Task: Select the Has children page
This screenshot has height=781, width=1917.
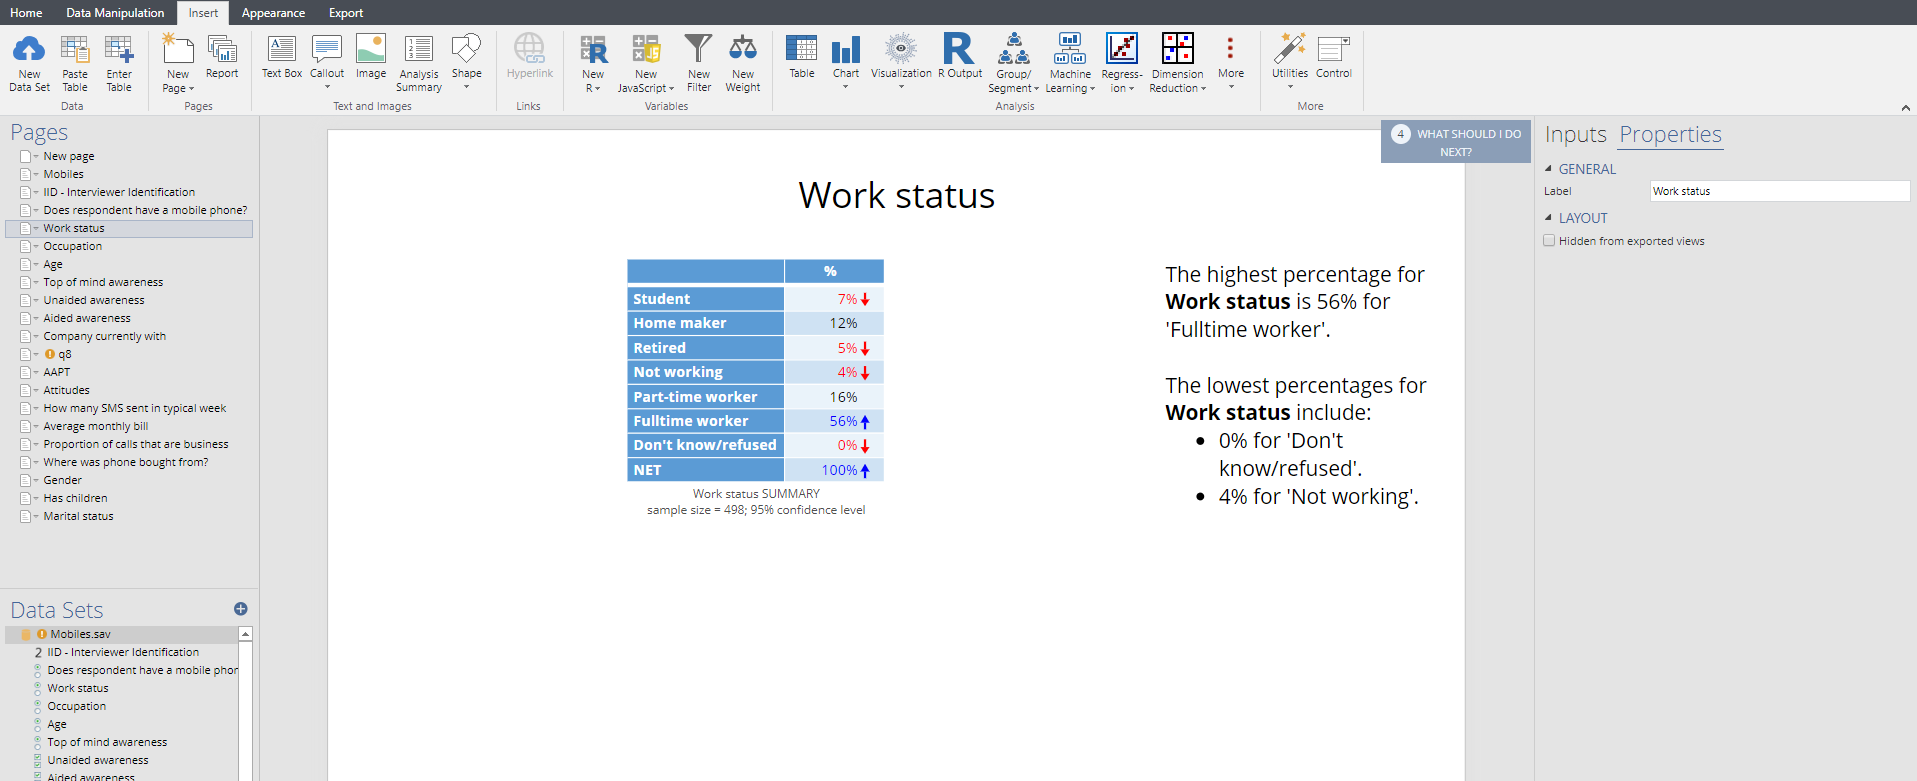Action: [75, 498]
